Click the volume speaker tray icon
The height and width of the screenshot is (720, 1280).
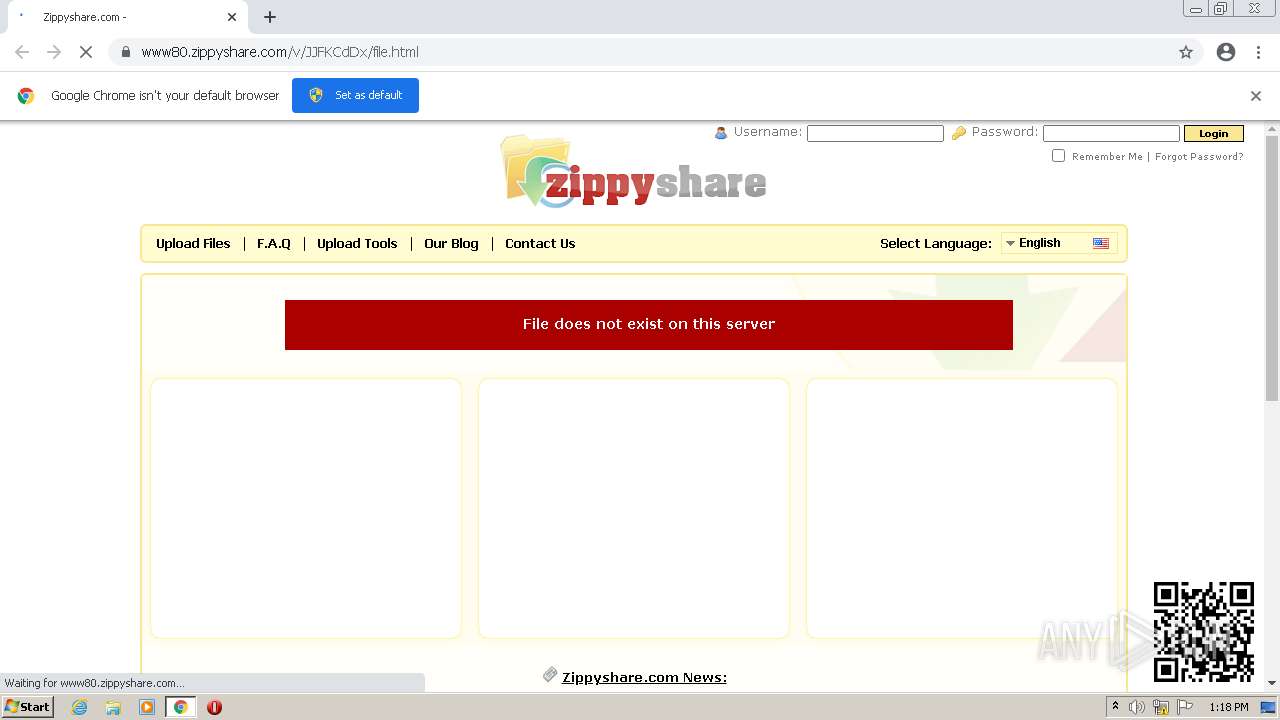click(1137, 707)
